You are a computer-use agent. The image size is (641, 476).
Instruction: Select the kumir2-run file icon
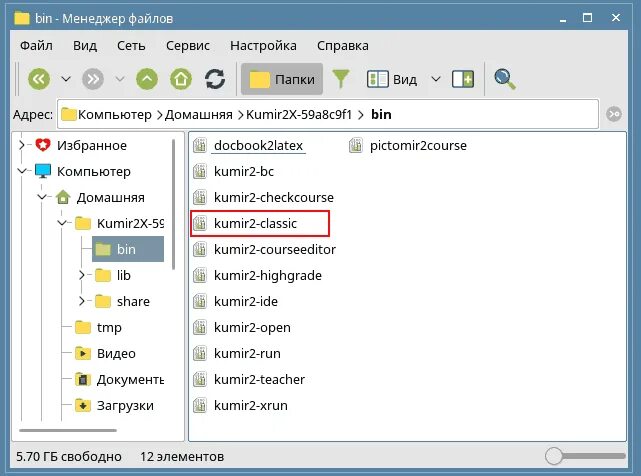click(200, 354)
